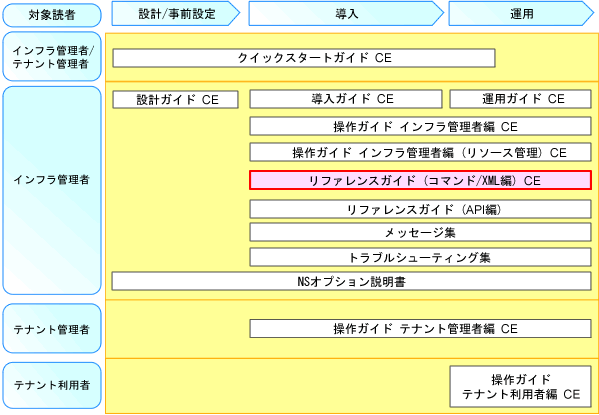Click the インフラ管理者 reader label
This screenshot has width=599, height=415.
tap(52, 190)
